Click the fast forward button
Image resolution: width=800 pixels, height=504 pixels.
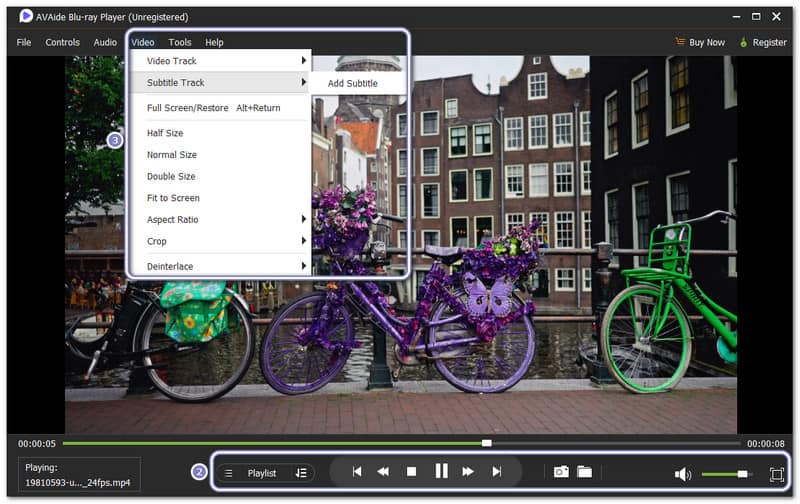click(468, 472)
